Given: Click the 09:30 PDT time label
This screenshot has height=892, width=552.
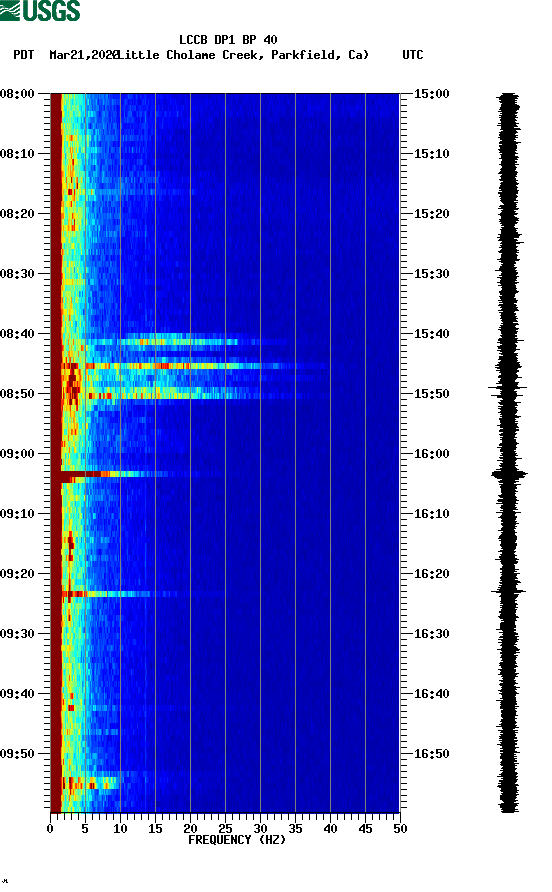Looking at the screenshot, I should tap(18, 634).
